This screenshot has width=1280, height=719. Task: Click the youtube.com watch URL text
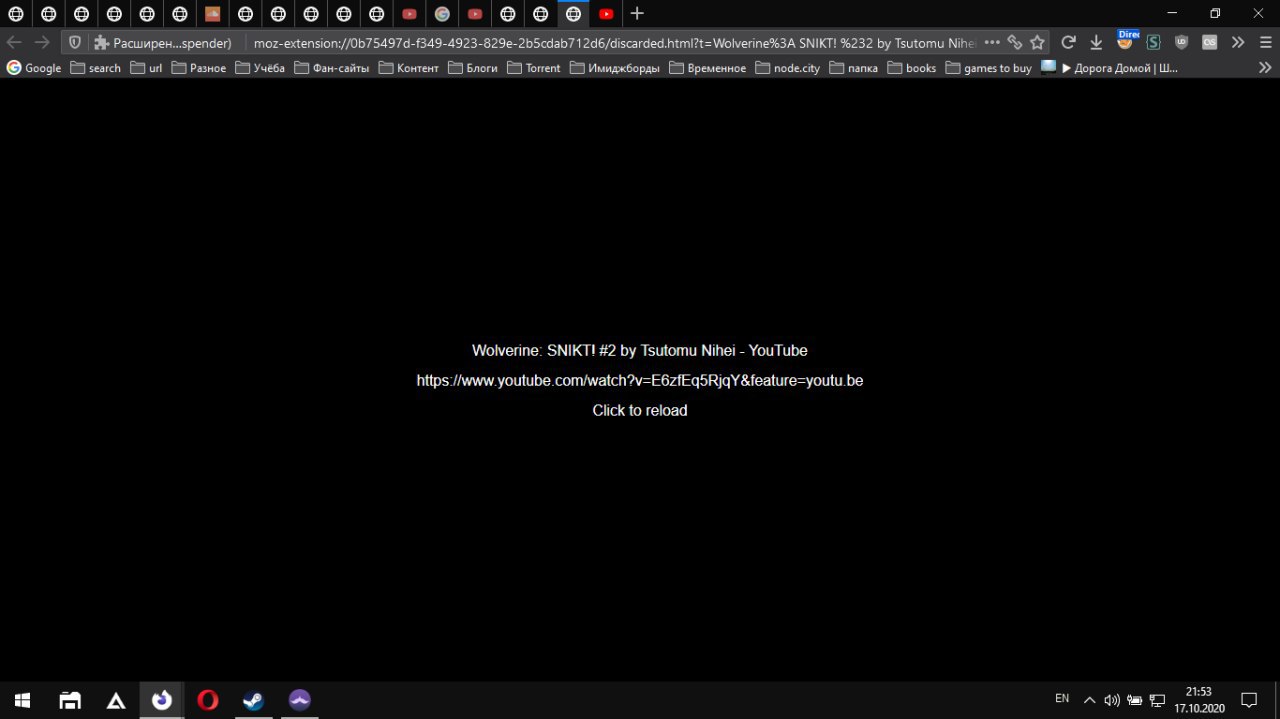click(640, 380)
